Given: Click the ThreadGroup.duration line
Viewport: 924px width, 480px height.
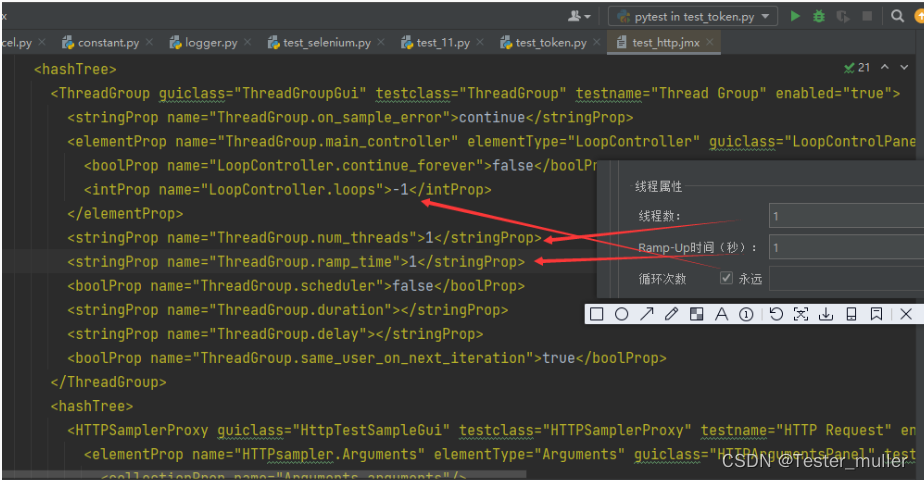Looking at the screenshot, I should (288, 310).
